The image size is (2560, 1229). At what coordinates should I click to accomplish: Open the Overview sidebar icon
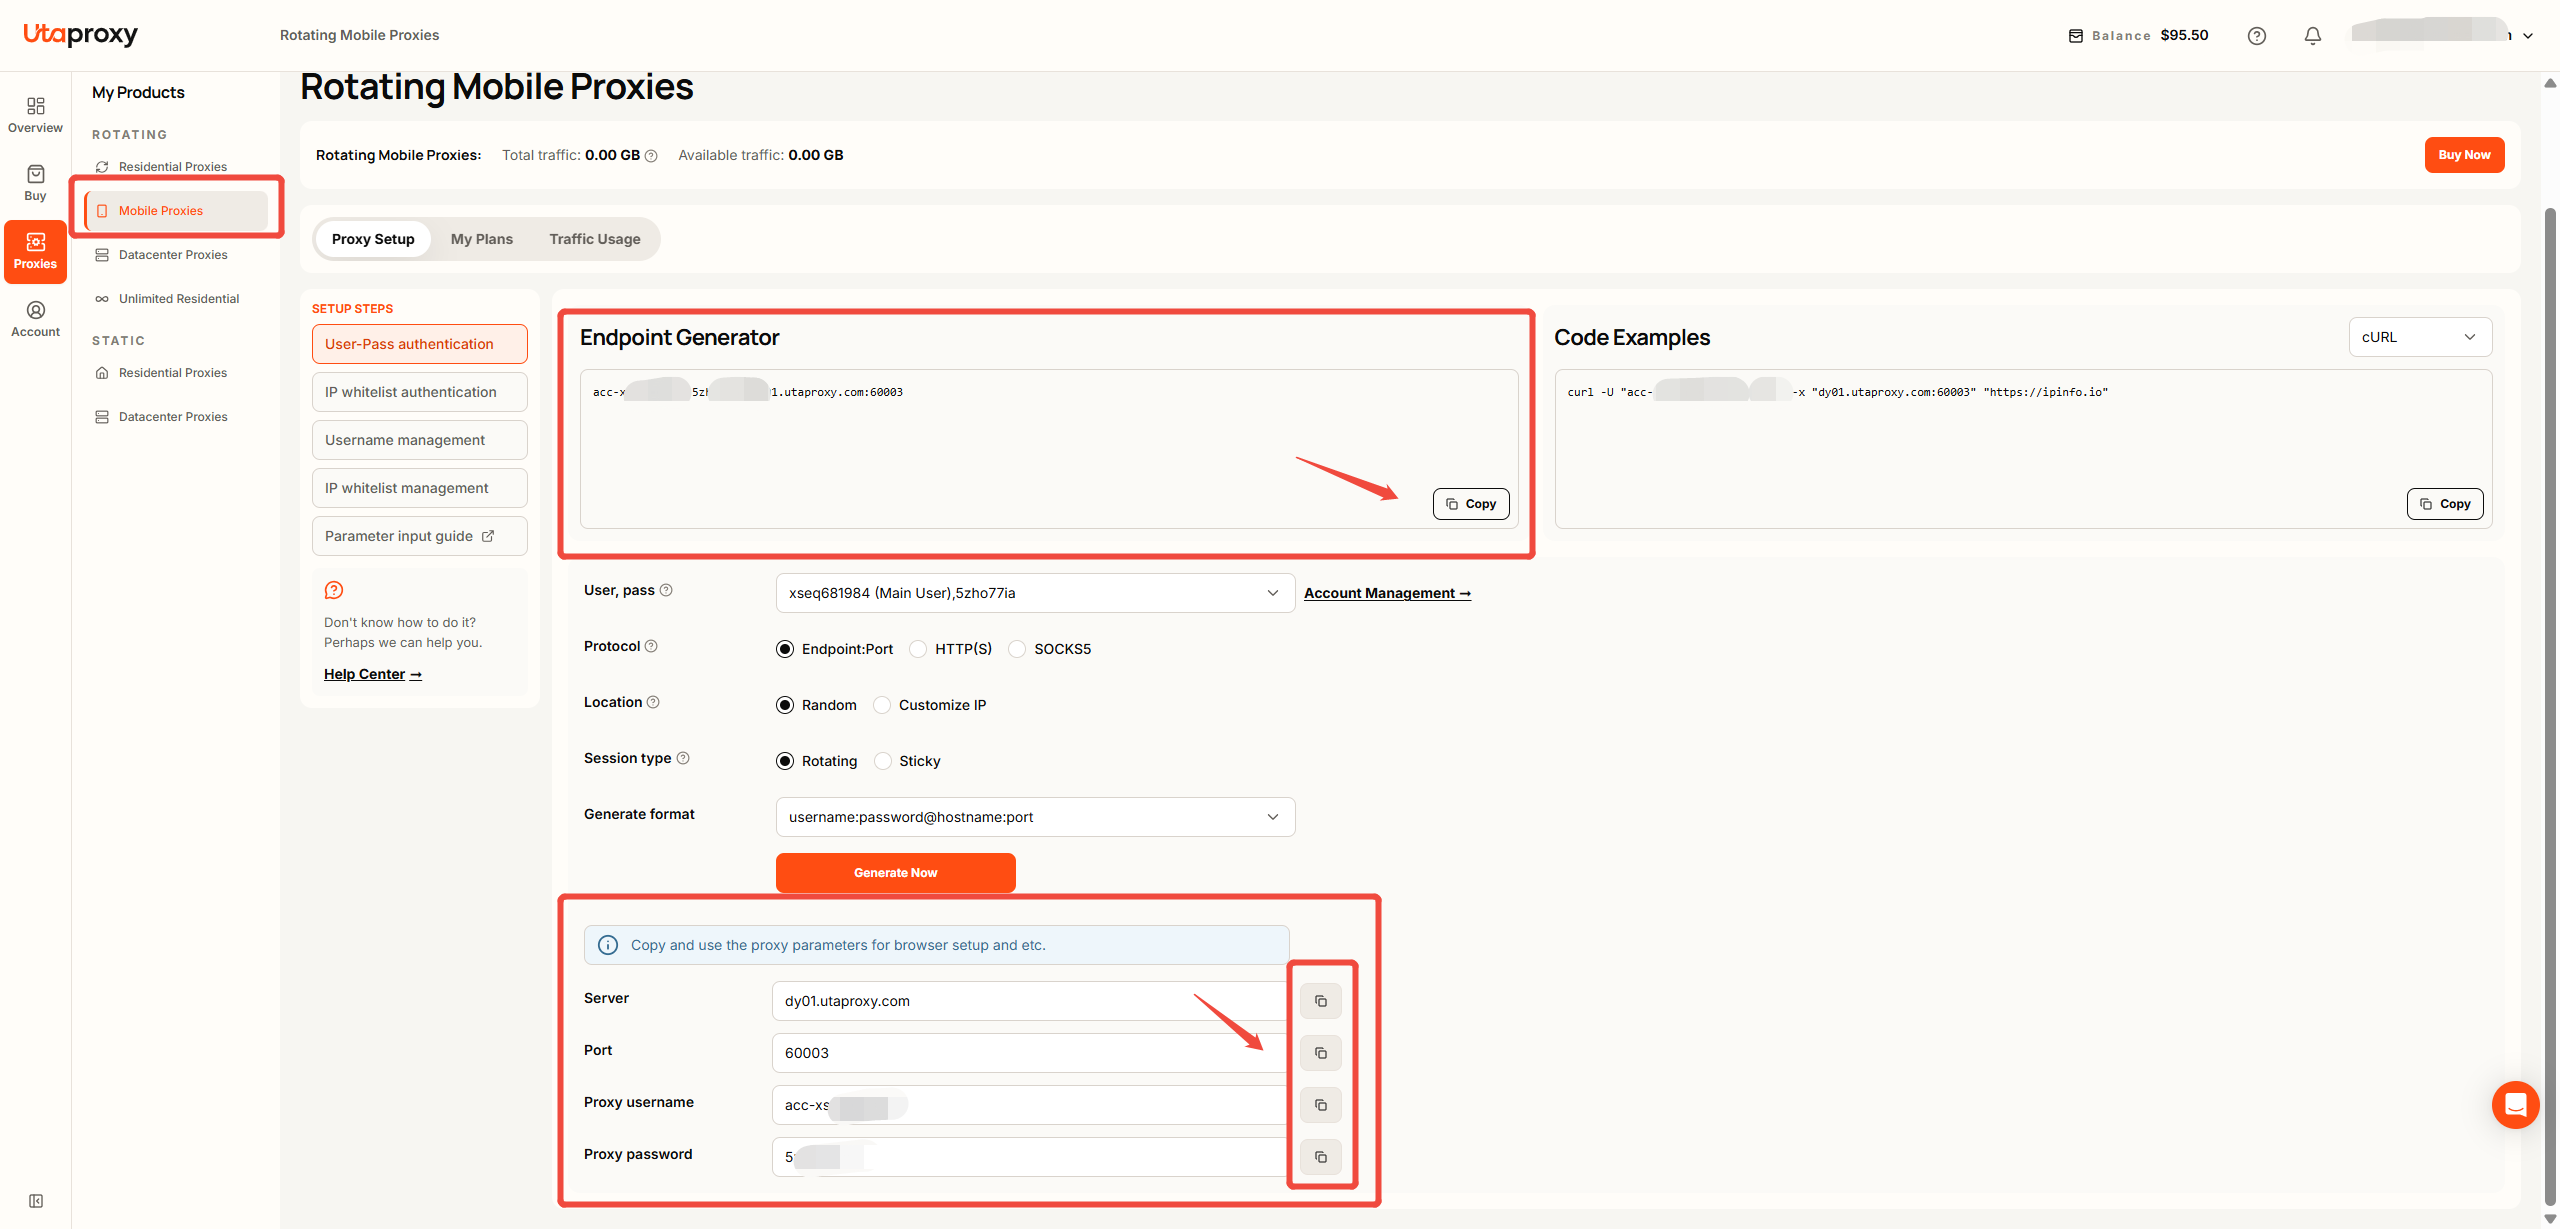[x=35, y=115]
